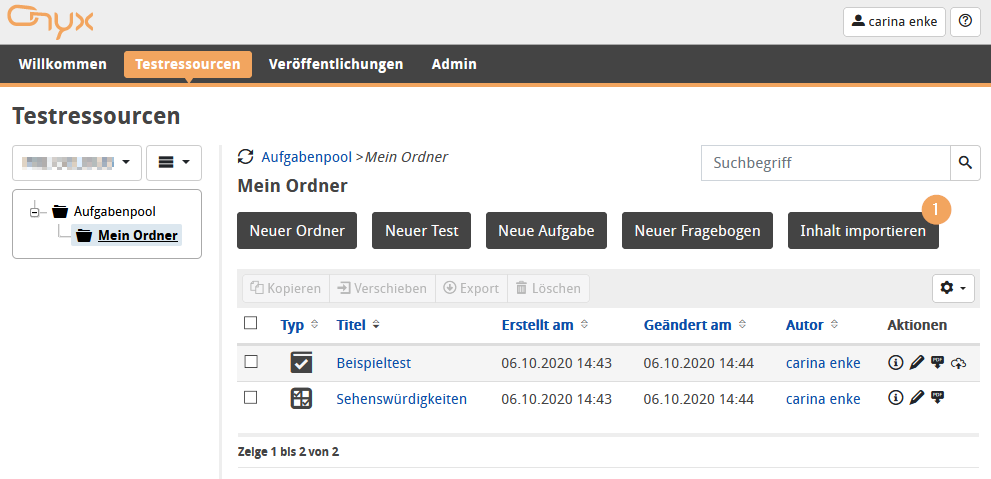Click the task type icon for Sehenswürdigkeiten
This screenshot has height=479, width=991.
pyautogui.click(x=301, y=398)
